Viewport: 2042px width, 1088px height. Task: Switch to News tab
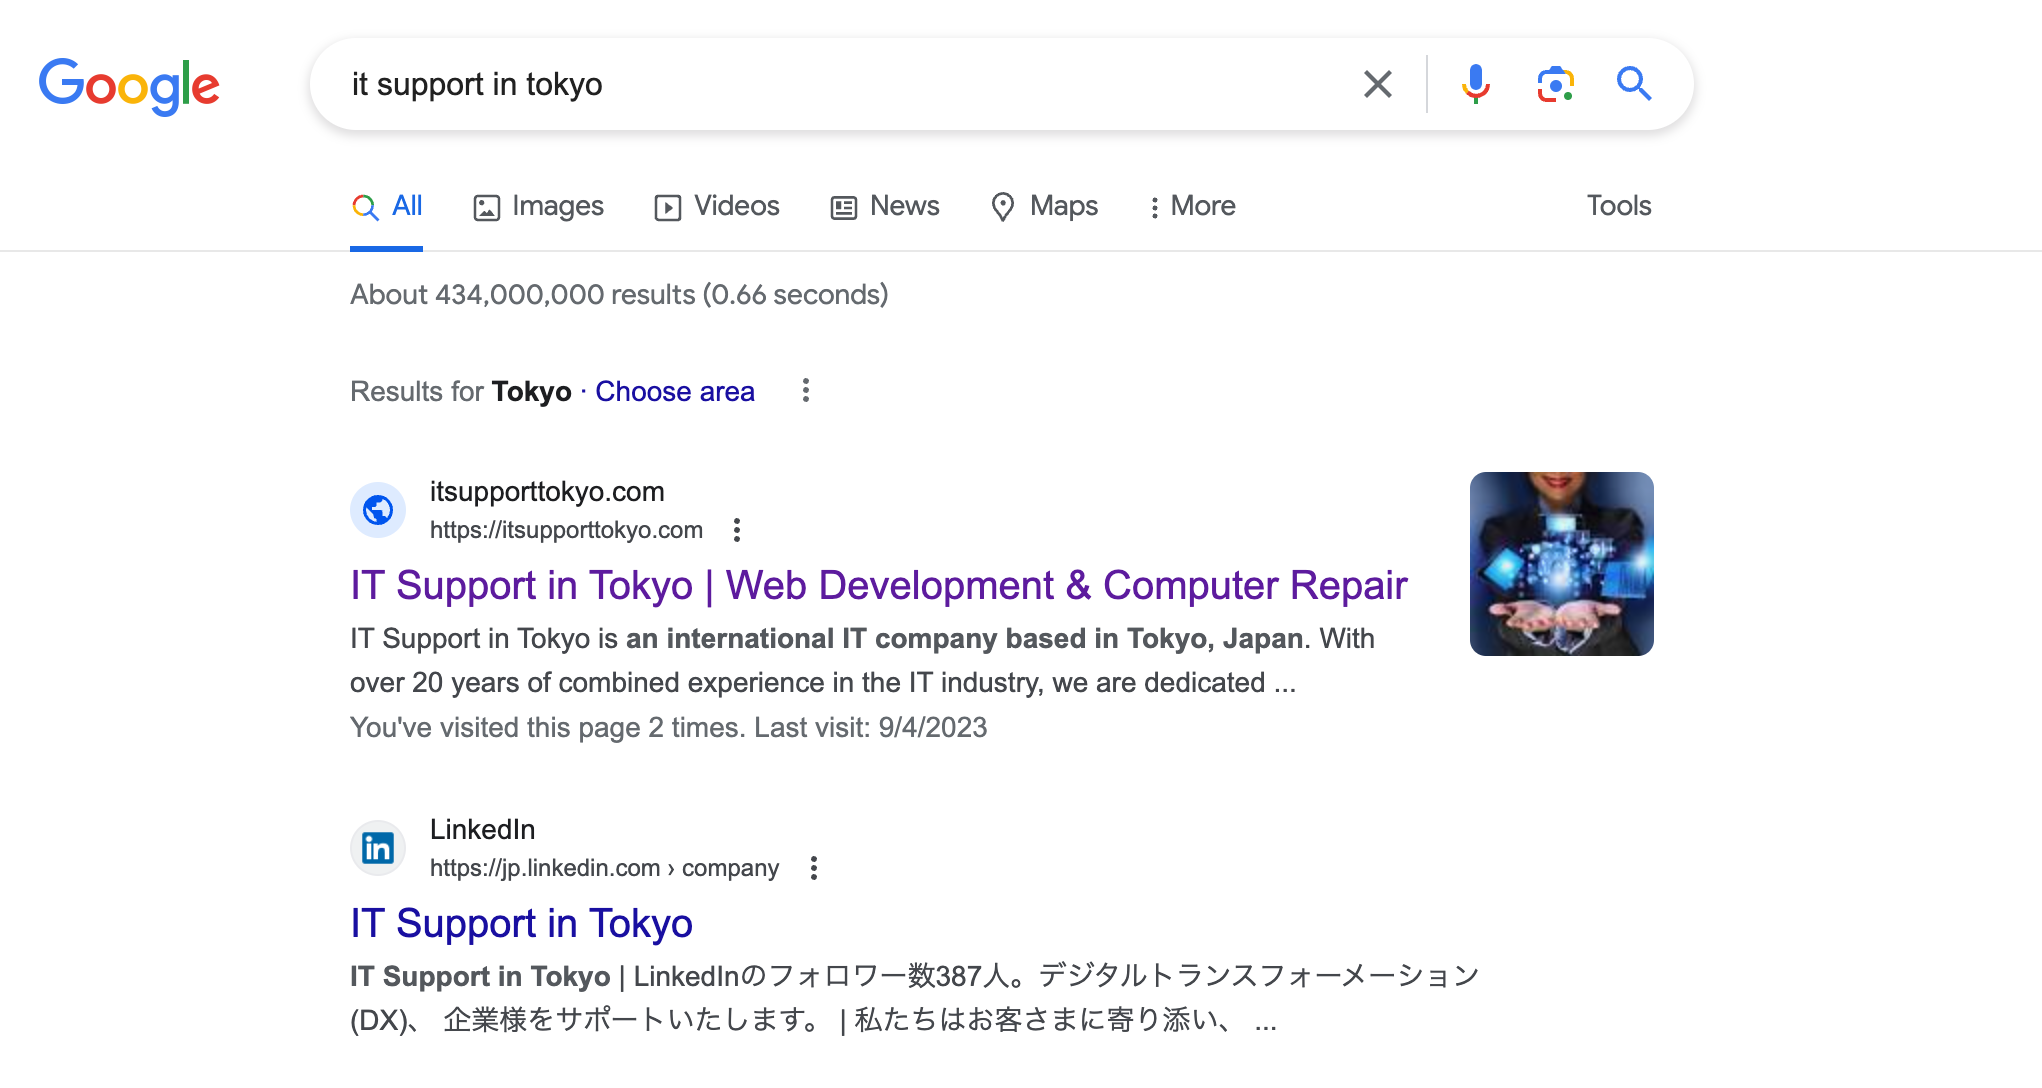pyautogui.click(x=885, y=207)
